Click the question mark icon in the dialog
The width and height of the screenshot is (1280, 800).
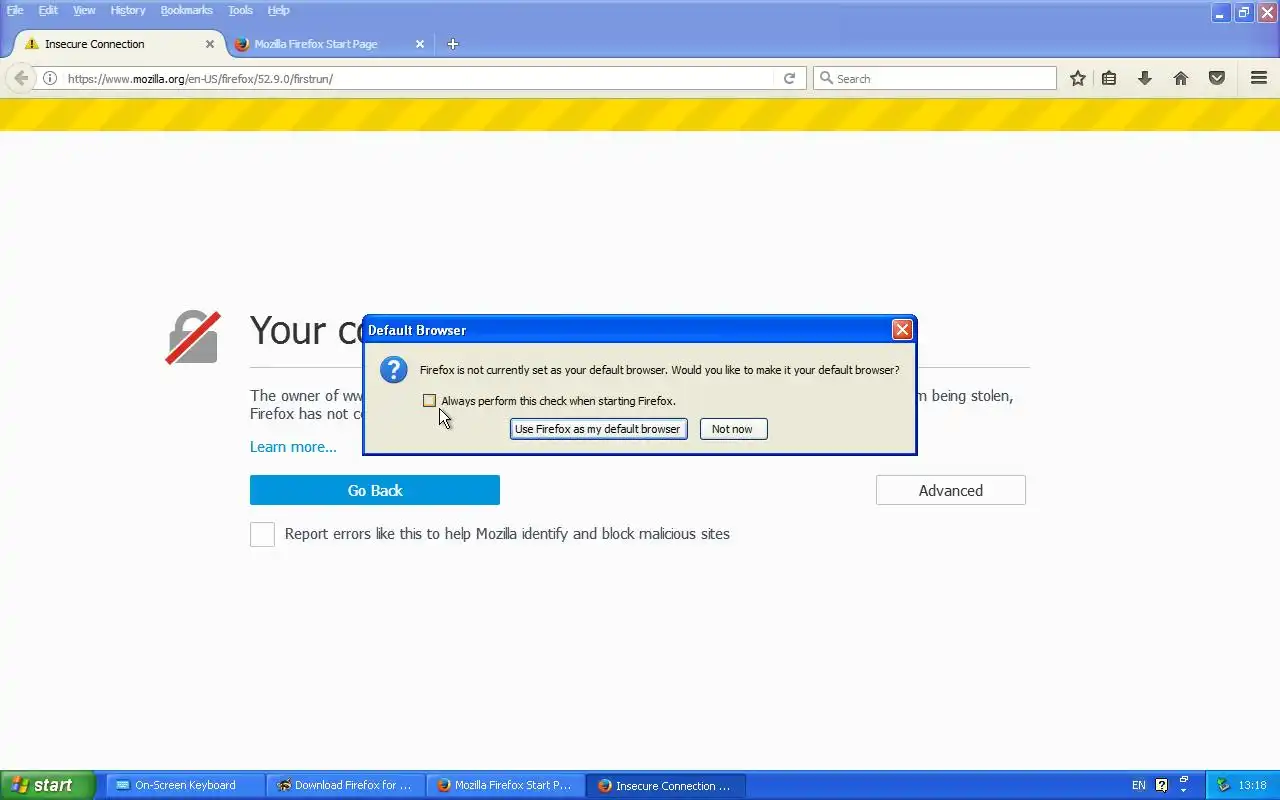click(394, 370)
